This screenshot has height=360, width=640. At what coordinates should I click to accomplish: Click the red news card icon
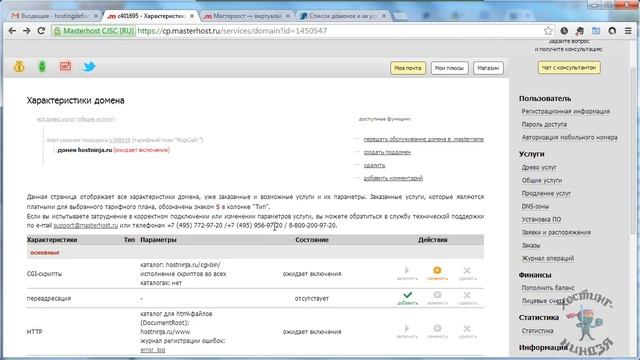[x=65, y=66]
